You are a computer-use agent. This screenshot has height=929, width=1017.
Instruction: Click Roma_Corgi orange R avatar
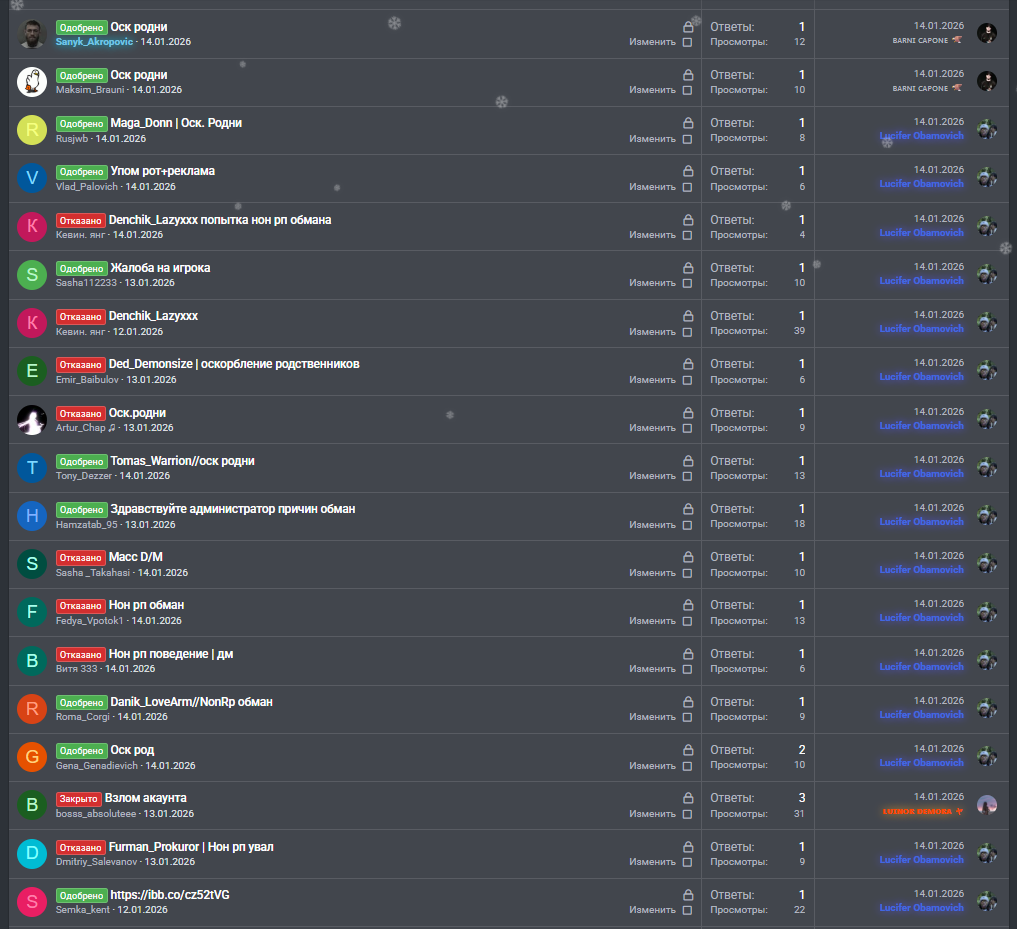[32, 708]
